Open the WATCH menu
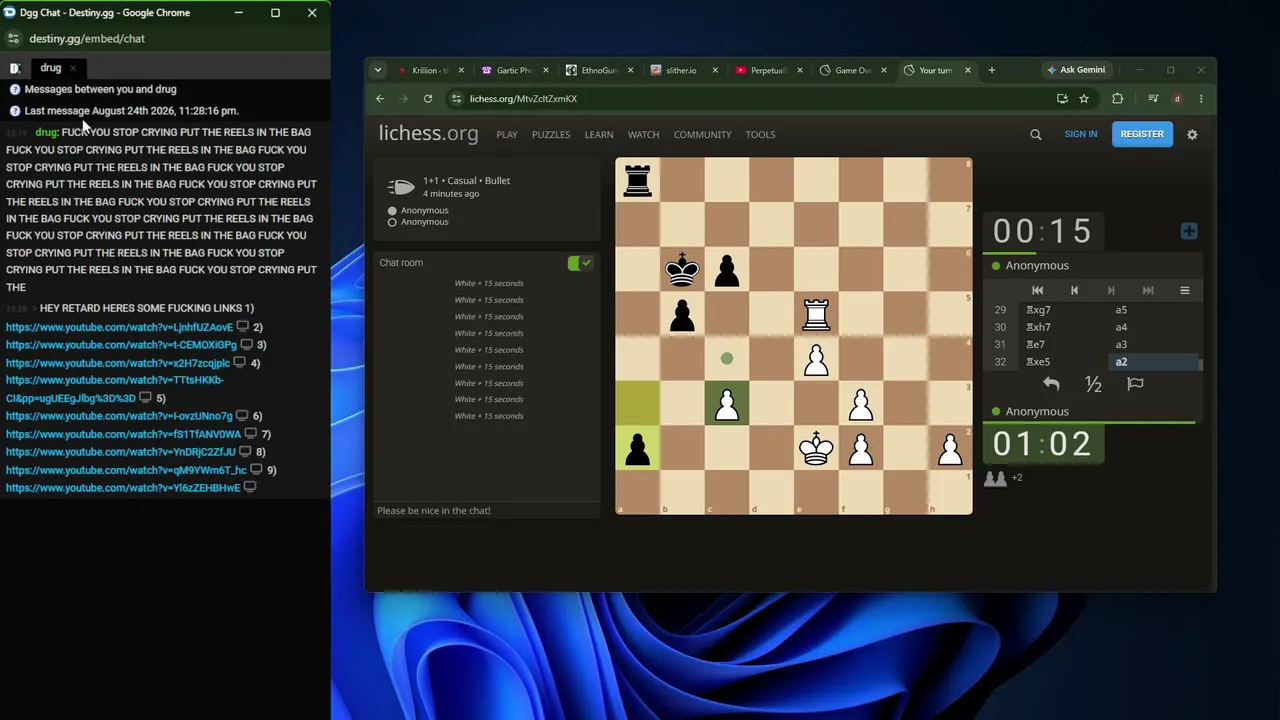Image resolution: width=1280 pixels, height=720 pixels. (643, 134)
